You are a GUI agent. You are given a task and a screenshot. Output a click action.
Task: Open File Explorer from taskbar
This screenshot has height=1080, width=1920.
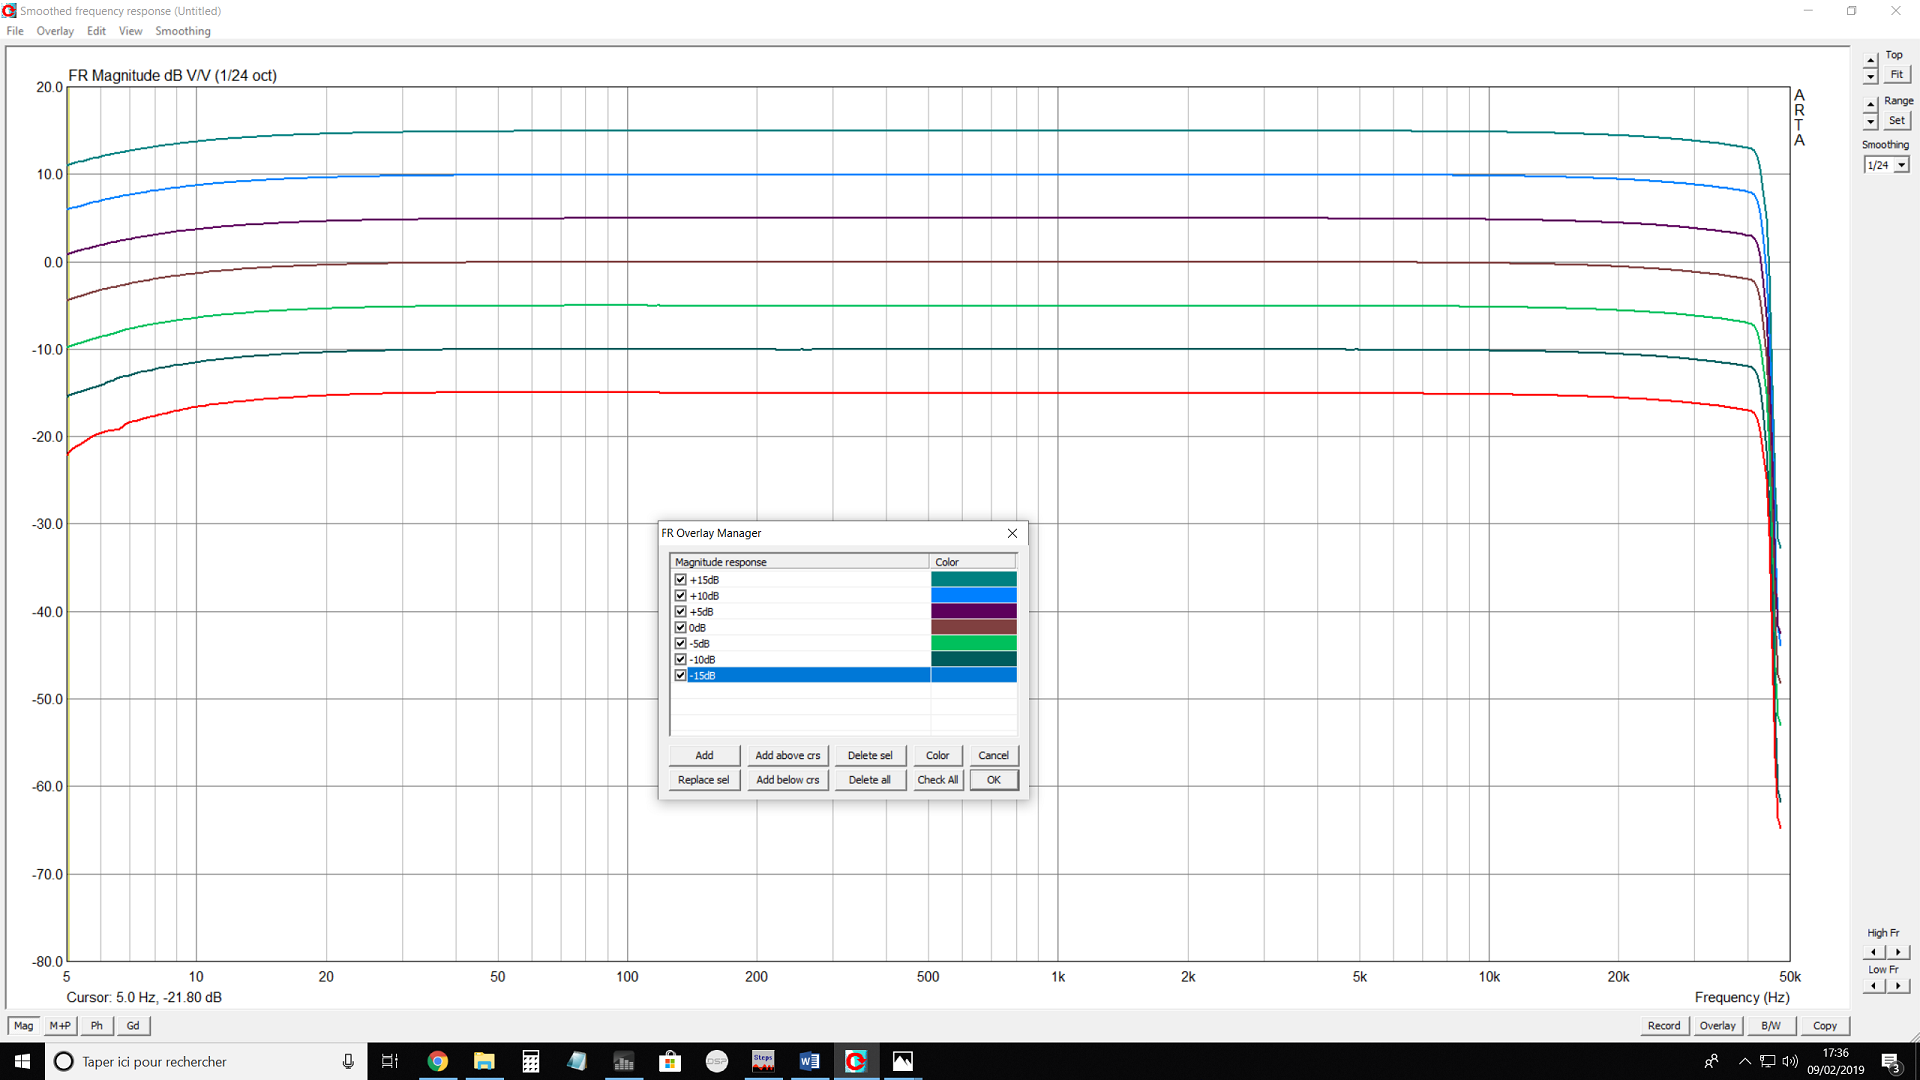tap(484, 1061)
